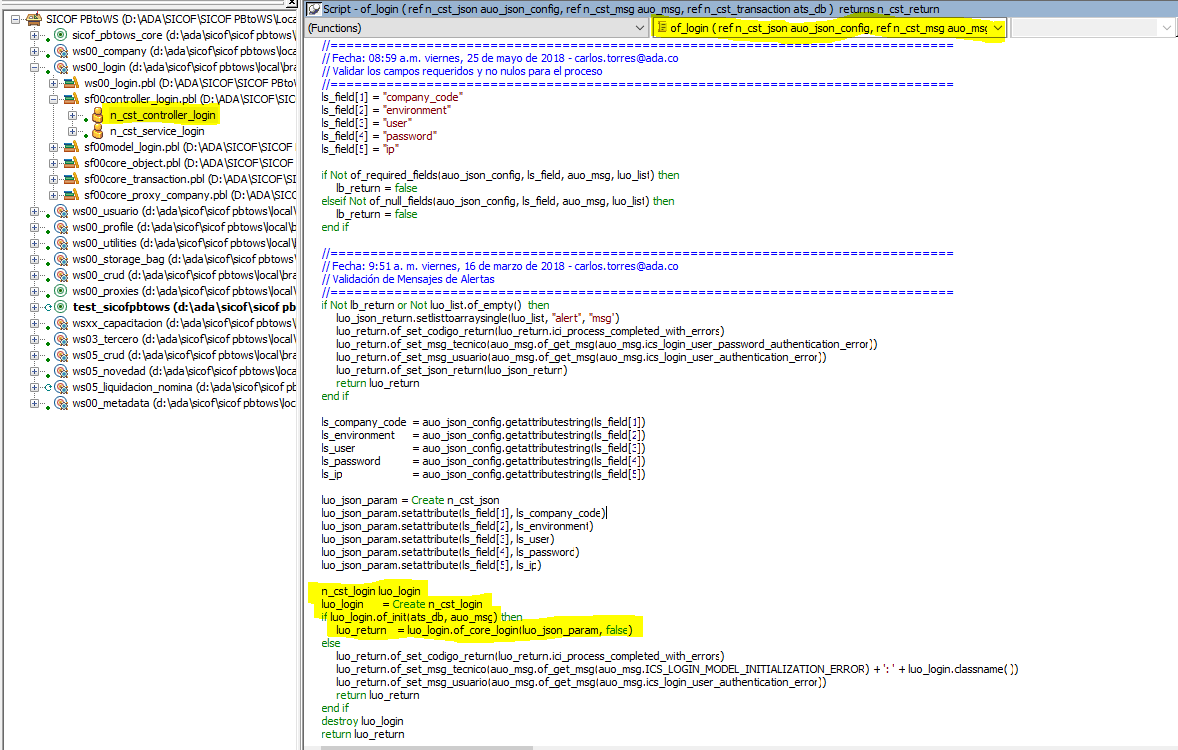The height and width of the screenshot is (750, 1178).
Task: Click the Script title bar icon
Action: [314, 8]
